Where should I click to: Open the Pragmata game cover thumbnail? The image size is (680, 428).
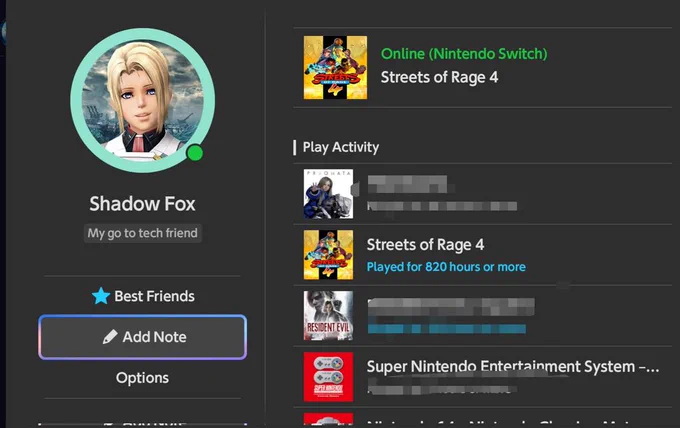(x=328, y=194)
